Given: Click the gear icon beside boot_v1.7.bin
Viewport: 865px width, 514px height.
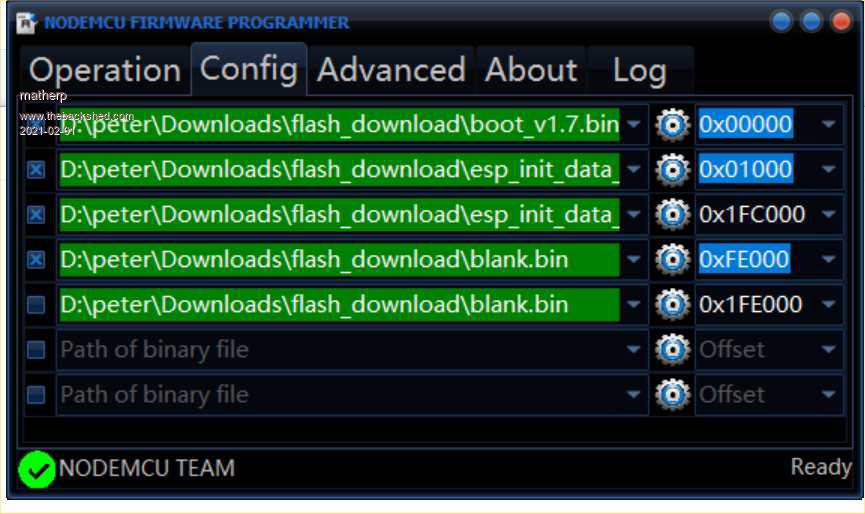Looking at the screenshot, I should pos(673,125).
